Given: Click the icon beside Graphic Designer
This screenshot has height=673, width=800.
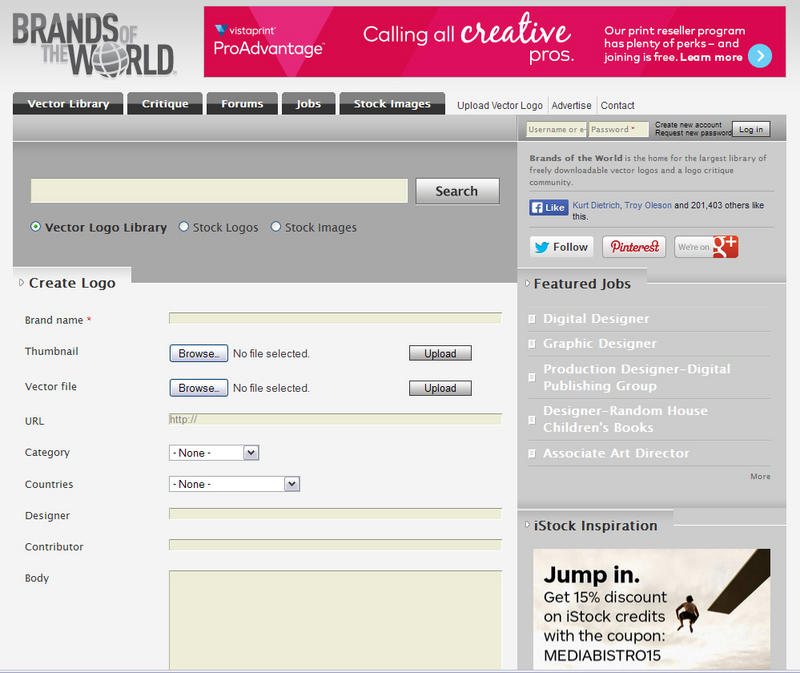Looking at the screenshot, I should [532, 344].
